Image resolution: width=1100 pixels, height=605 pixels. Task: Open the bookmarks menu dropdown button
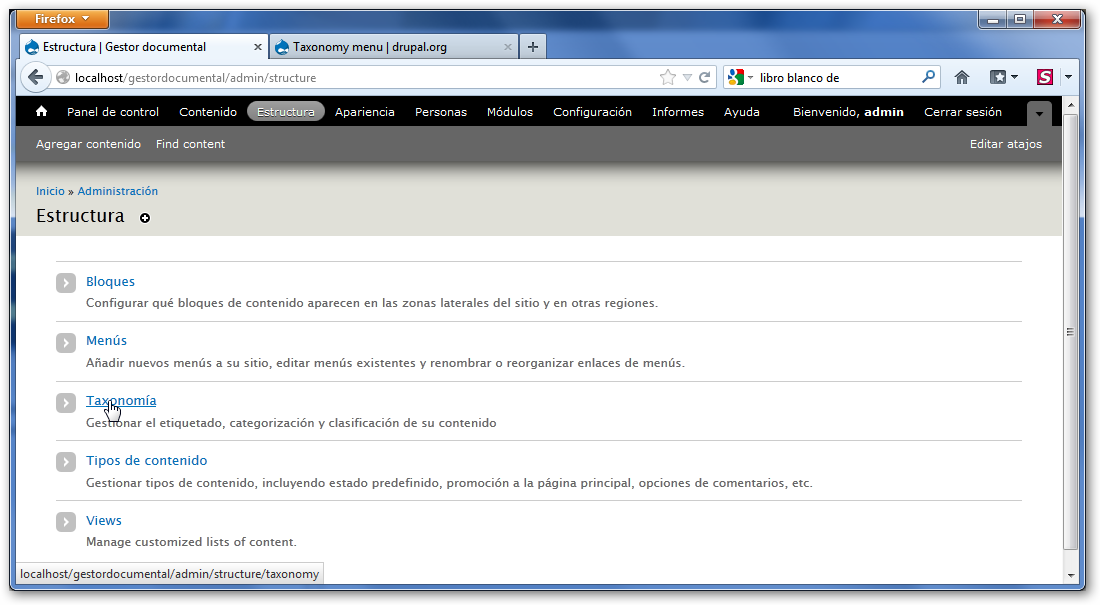(1003, 77)
